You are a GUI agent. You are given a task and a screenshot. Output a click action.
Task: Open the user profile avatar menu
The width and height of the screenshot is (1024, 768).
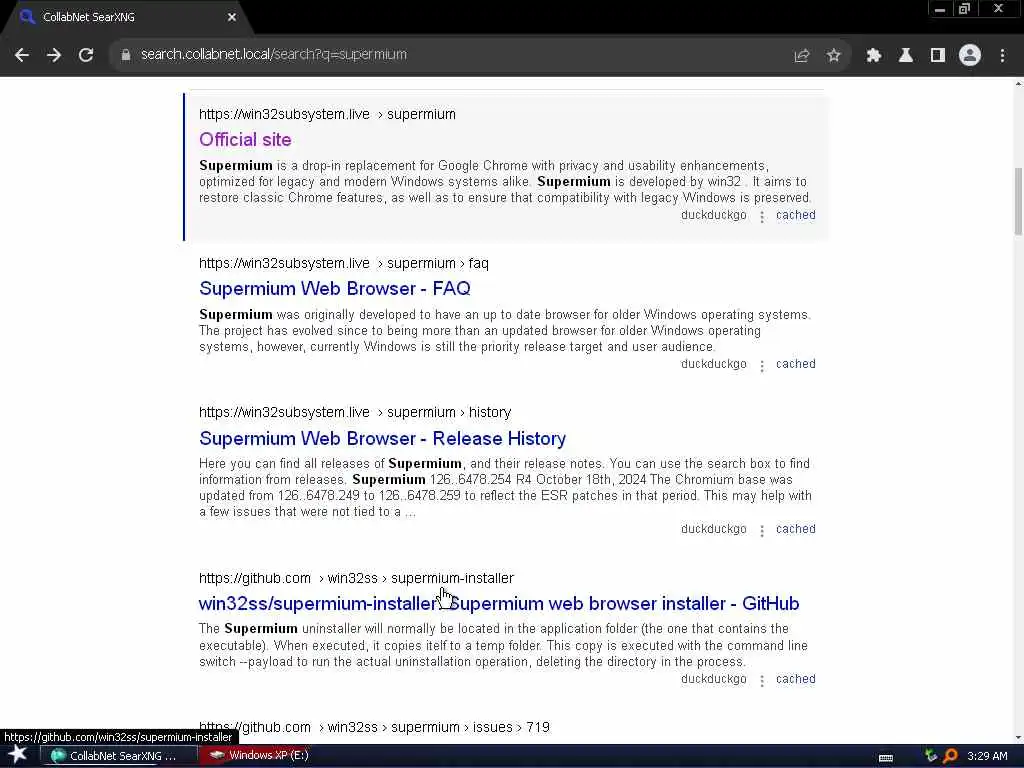[x=970, y=56]
